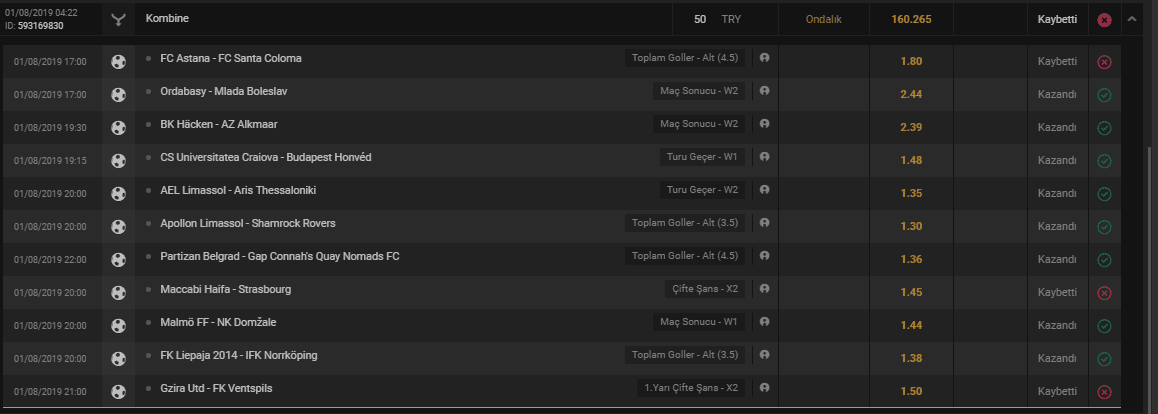Open Apollon Limassol - Shamrock Rovers match

248,223
